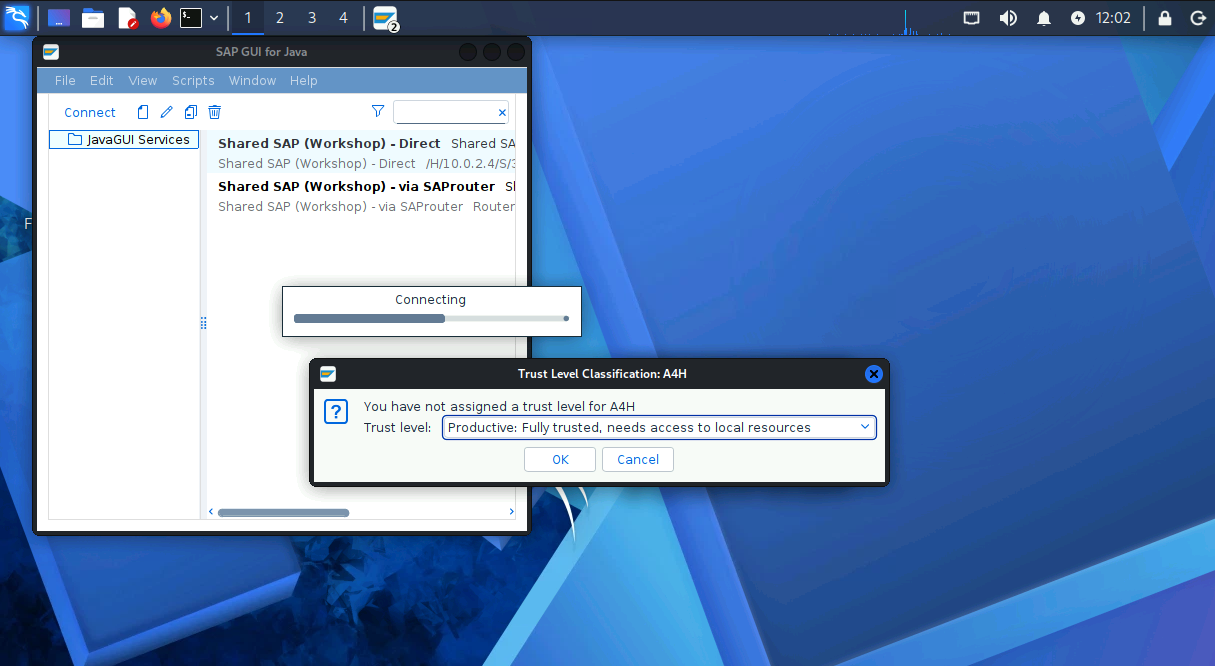Open the file manager from the panel
Screen dimensions: 1215x666
point(93,18)
